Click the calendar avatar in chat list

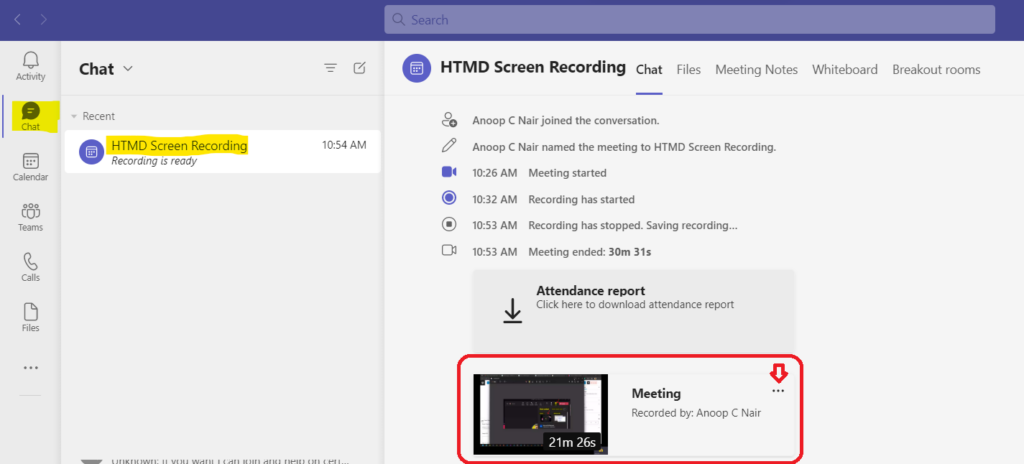[91, 152]
